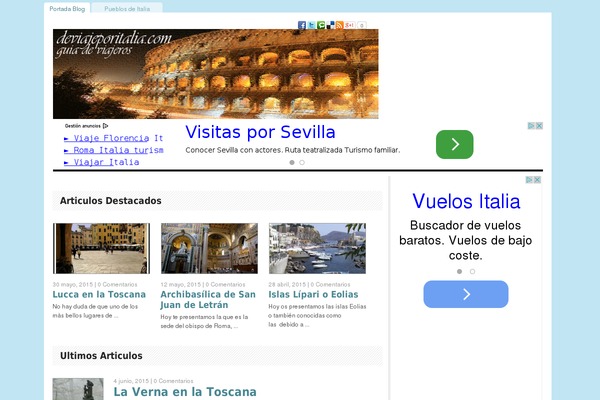This screenshot has width=600, height=400.
Task: Click the green Technorati icon
Action: tap(321, 25)
